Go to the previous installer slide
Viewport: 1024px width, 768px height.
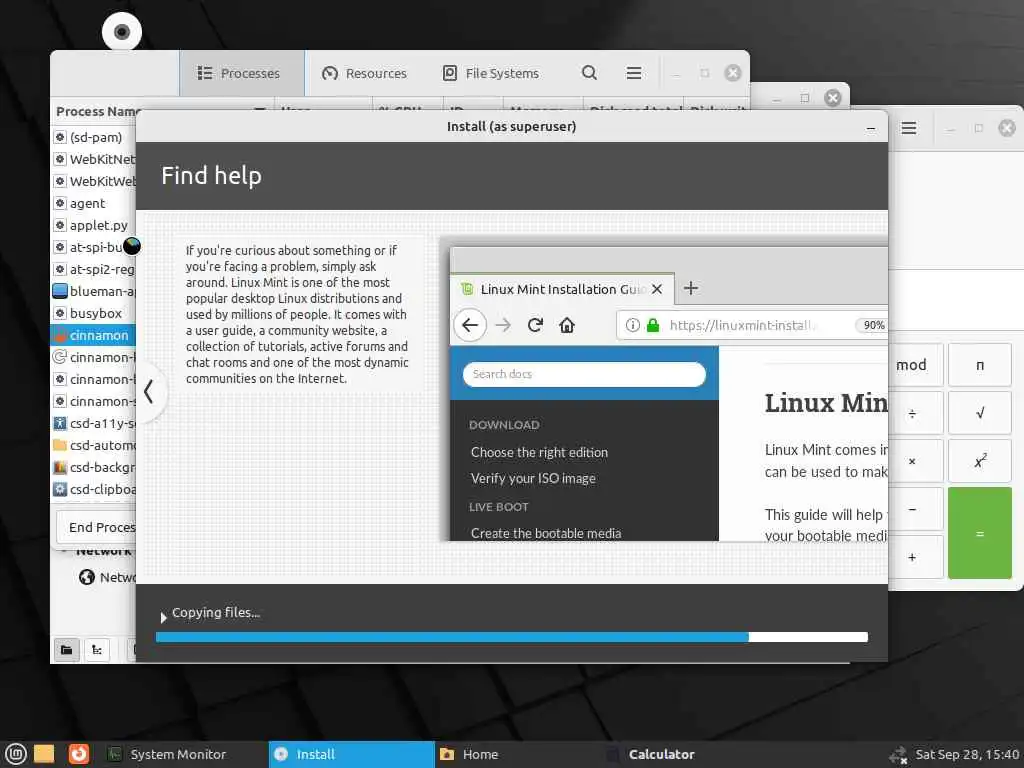(149, 391)
